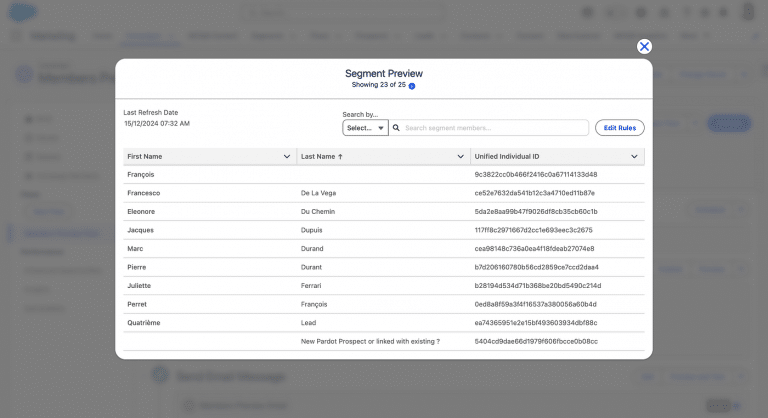Click the François last name cell

pyautogui.click(x=314, y=304)
